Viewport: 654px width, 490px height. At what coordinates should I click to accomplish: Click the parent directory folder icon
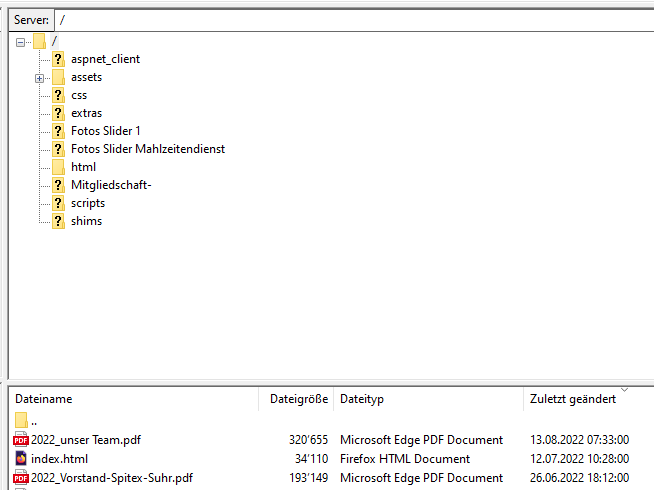tap(21, 420)
